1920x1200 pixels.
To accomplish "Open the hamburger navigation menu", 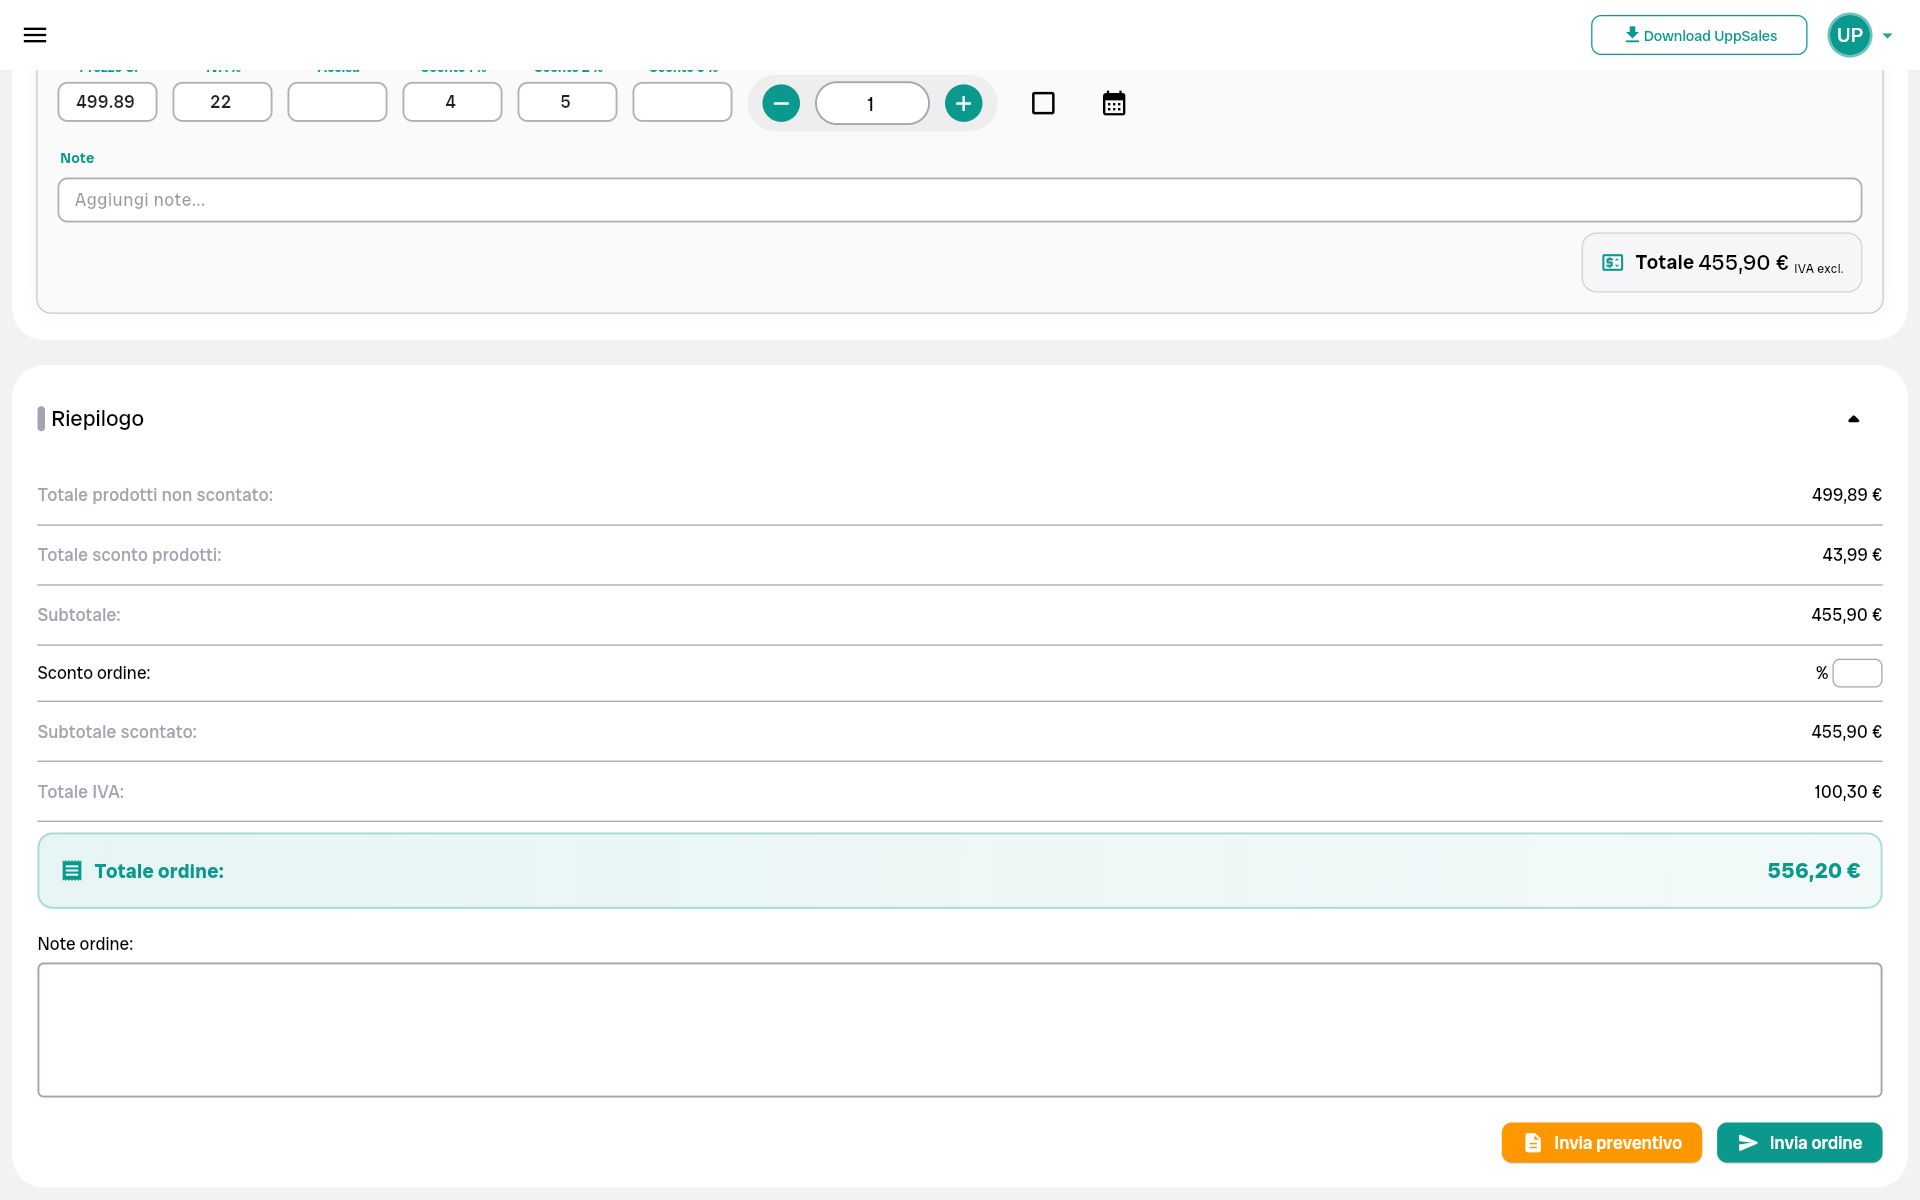I will coord(35,35).
